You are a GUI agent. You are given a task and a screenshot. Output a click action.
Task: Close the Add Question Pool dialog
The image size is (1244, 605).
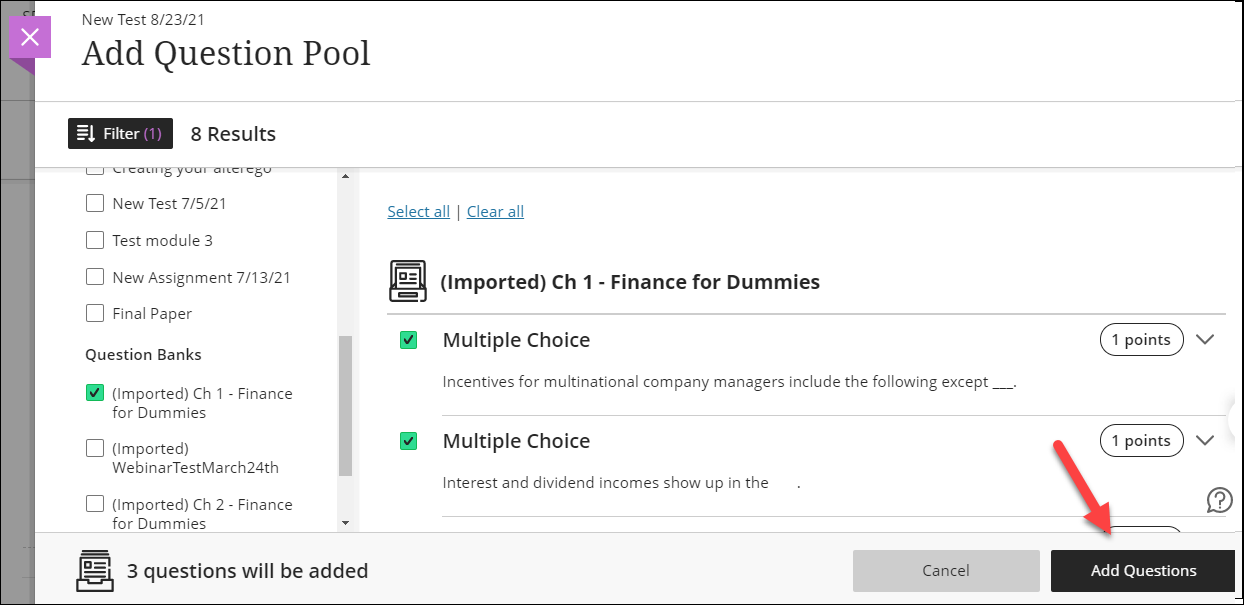pyautogui.click(x=30, y=36)
